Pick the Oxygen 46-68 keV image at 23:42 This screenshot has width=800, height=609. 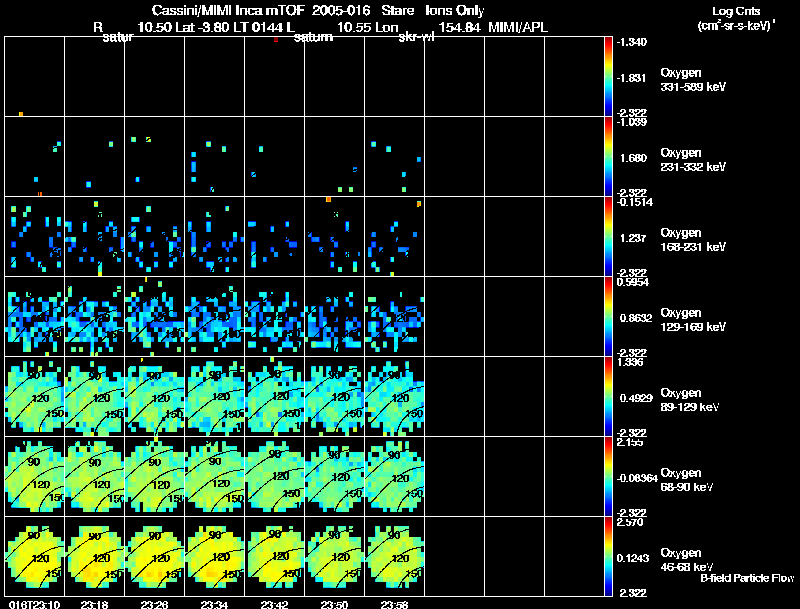click(x=275, y=556)
